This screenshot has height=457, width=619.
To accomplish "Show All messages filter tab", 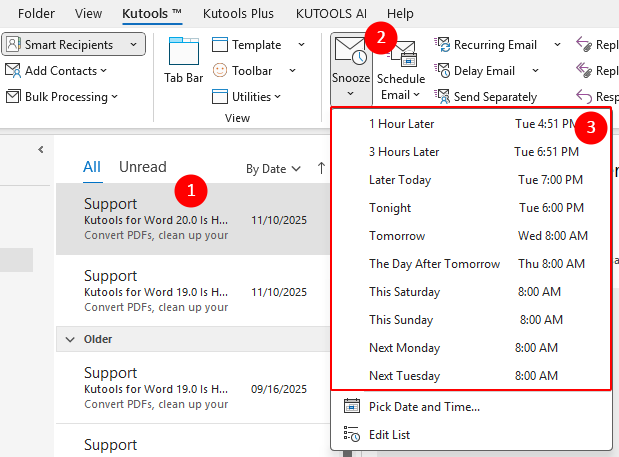I will coord(92,167).
